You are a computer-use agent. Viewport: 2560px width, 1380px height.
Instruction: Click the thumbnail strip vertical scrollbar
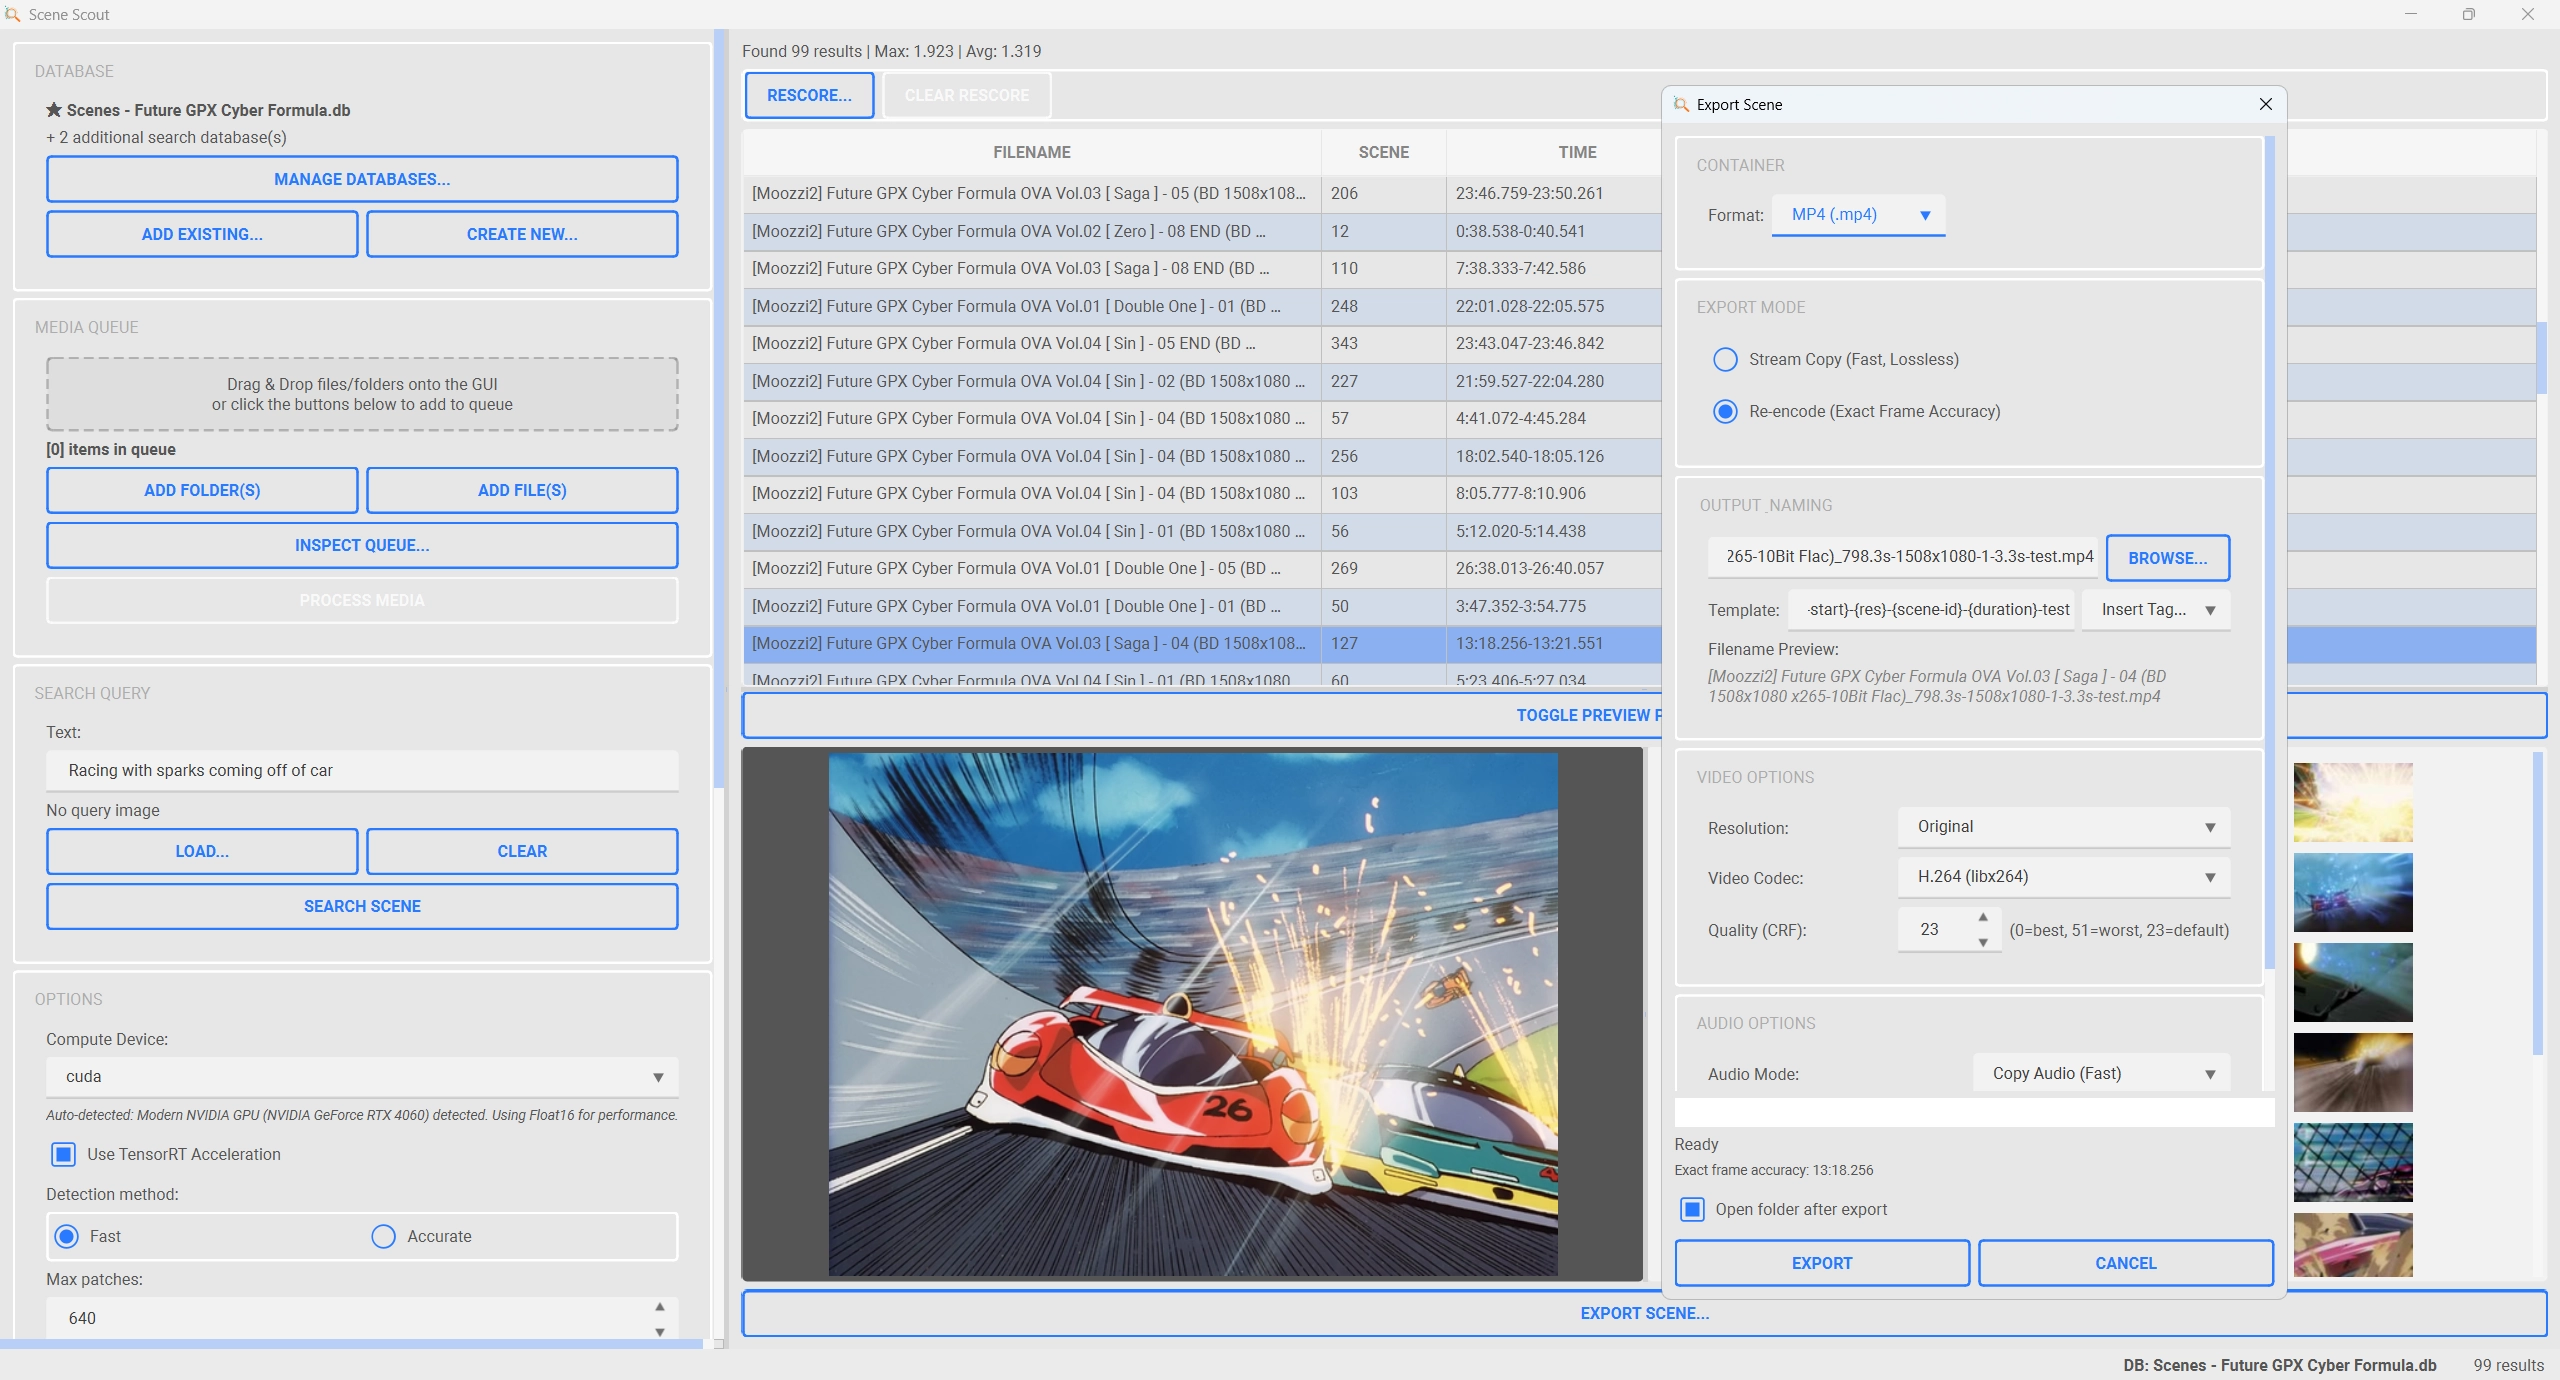click(2537, 904)
